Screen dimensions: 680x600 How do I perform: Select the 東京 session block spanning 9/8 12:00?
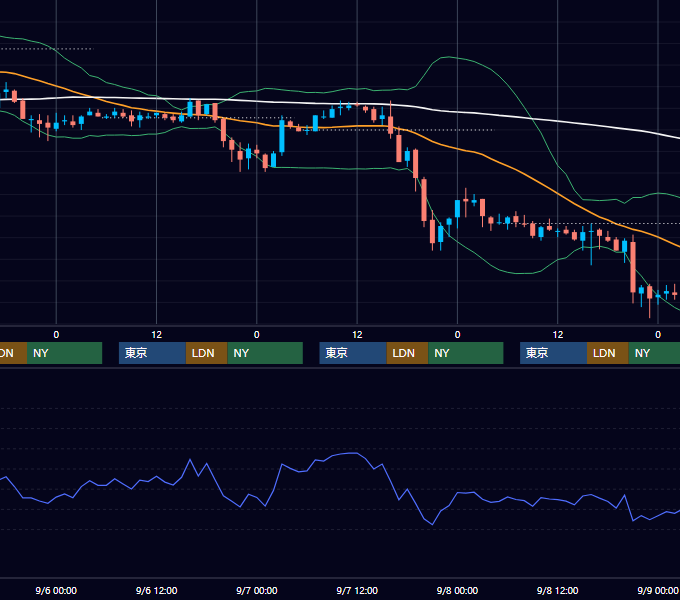pos(553,353)
